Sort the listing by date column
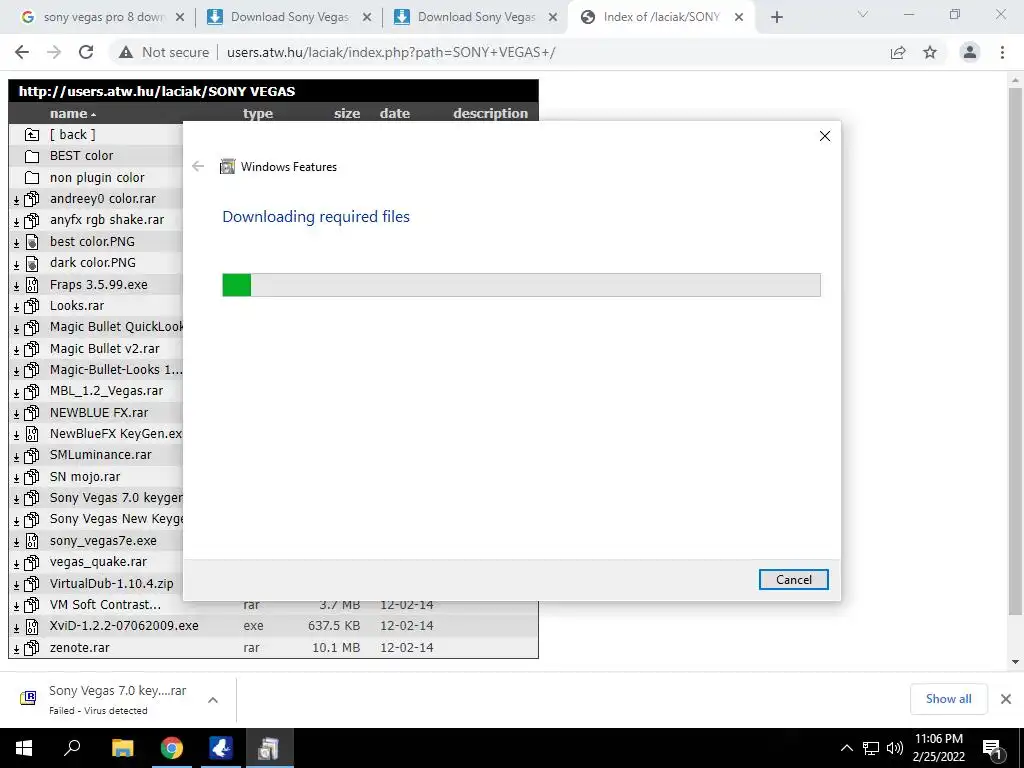 click(394, 114)
